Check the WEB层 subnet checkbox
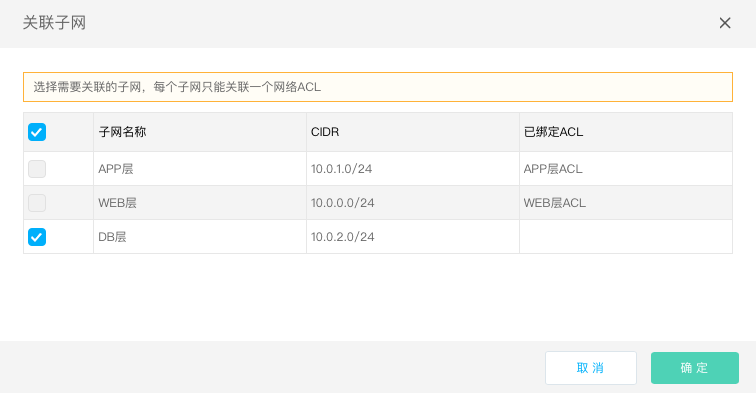The width and height of the screenshot is (756, 393). pos(37,203)
